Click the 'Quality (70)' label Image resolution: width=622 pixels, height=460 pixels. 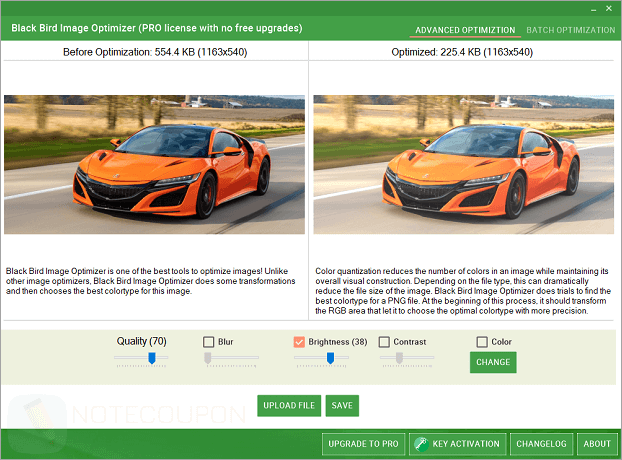tap(142, 341)
